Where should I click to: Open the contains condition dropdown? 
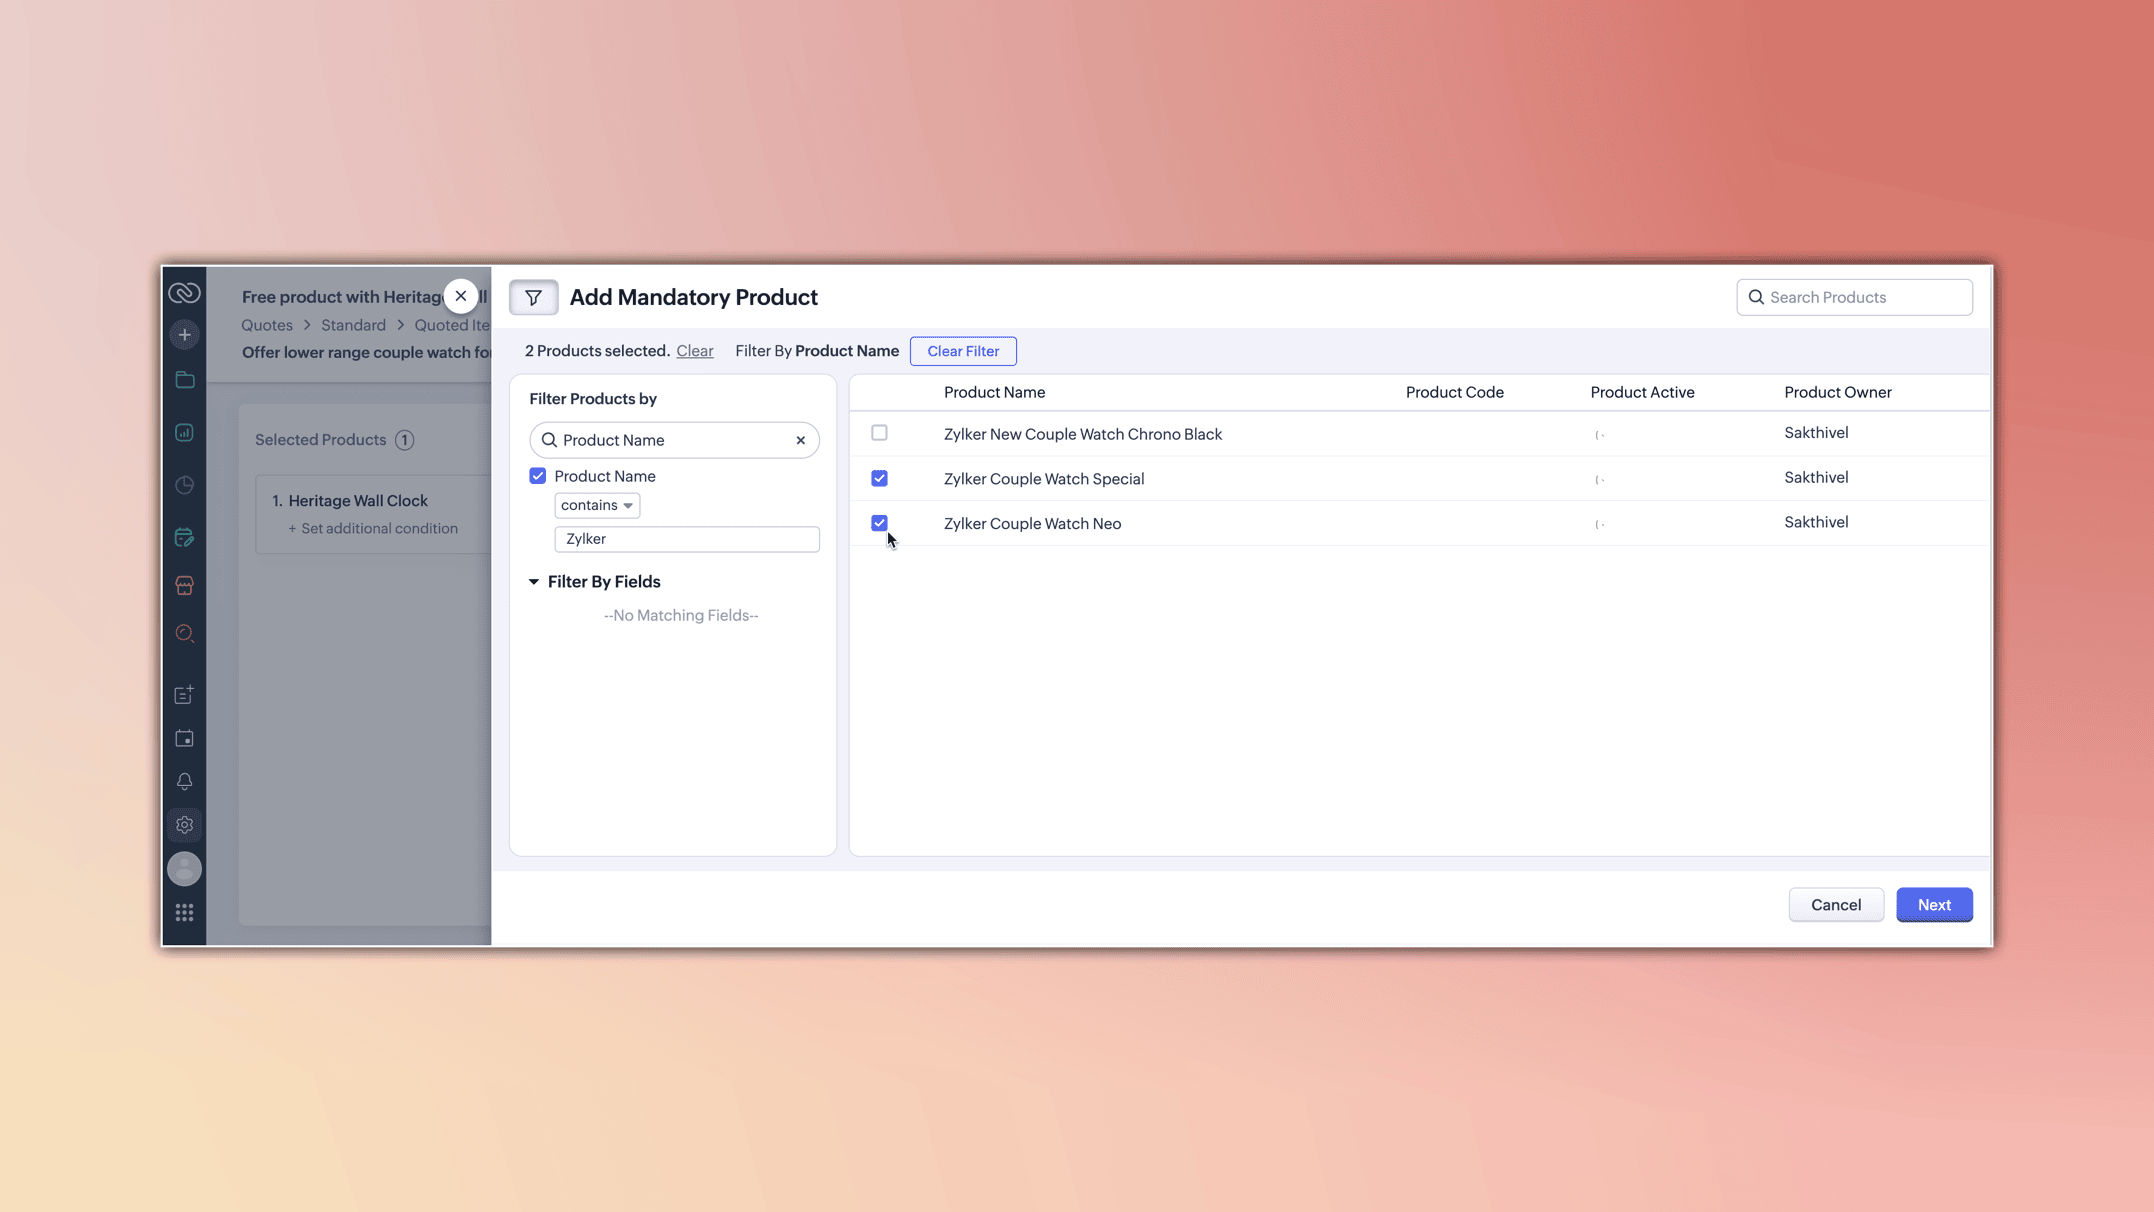click(x=597, y=505)
